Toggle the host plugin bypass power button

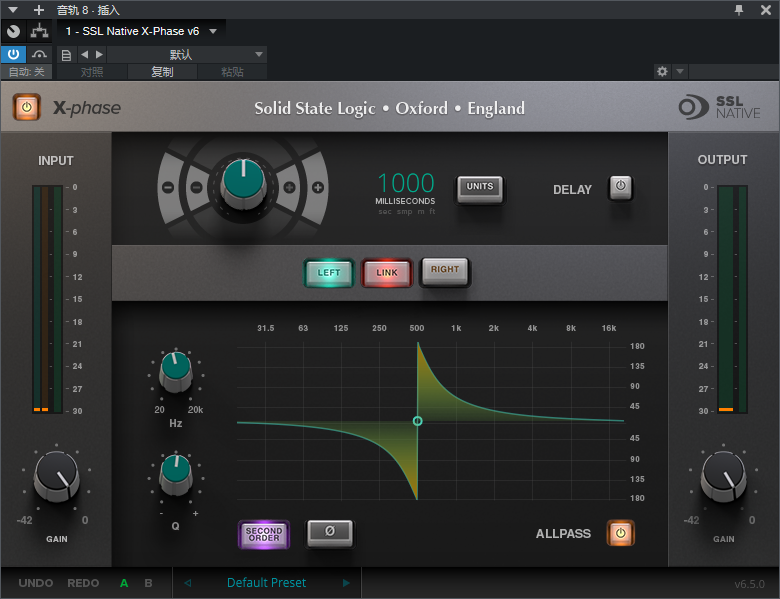click(13, 54)
